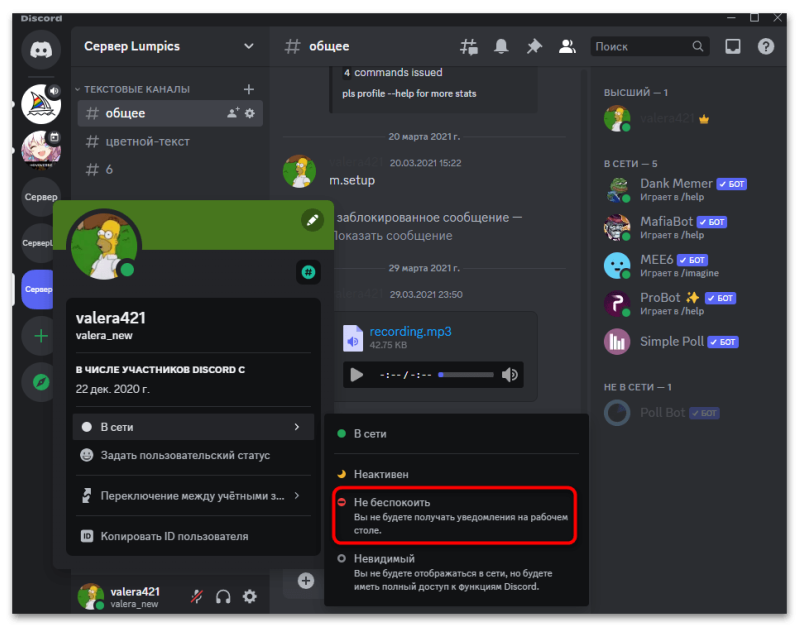Play recording.mp3 audio
The height and width of the screenshot is (627, 800).
click(x=357, y=375)
